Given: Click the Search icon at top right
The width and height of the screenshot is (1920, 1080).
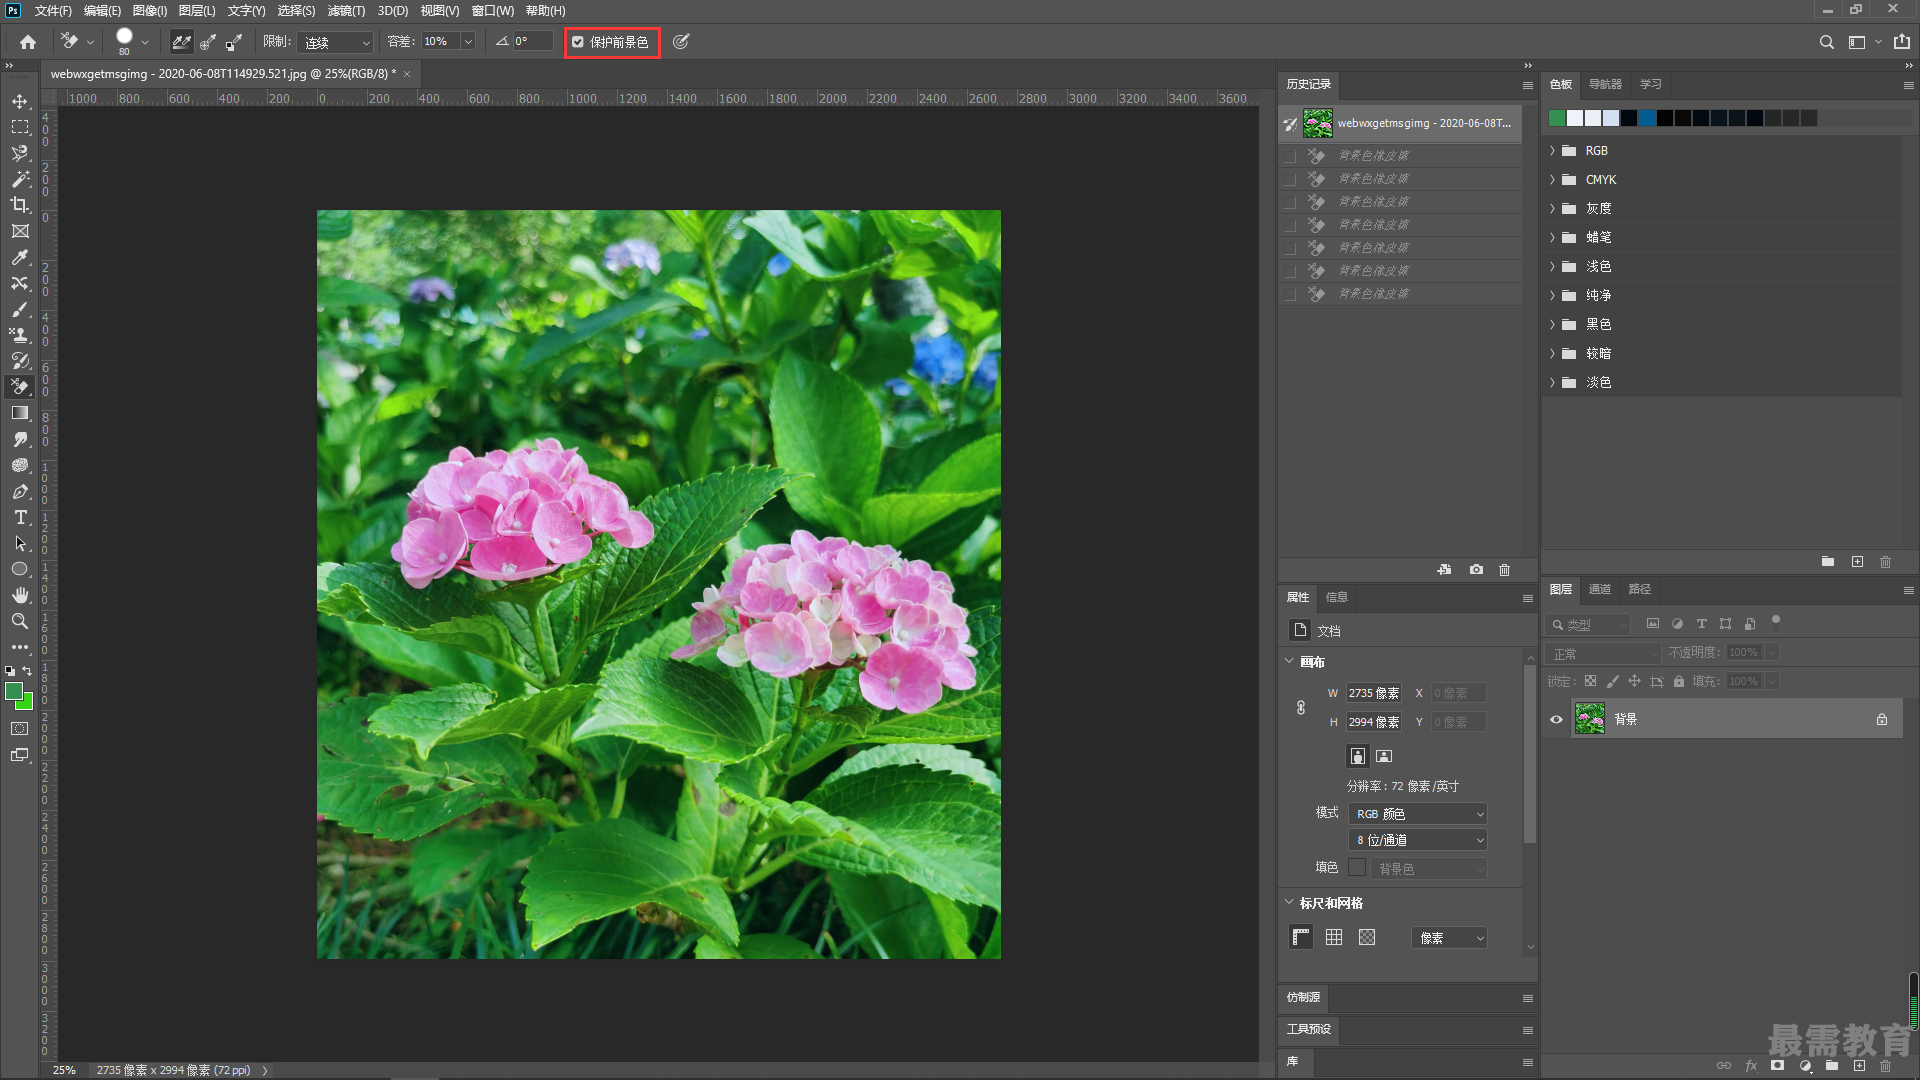Looking at the screenshot, I should click(1826, 42).
